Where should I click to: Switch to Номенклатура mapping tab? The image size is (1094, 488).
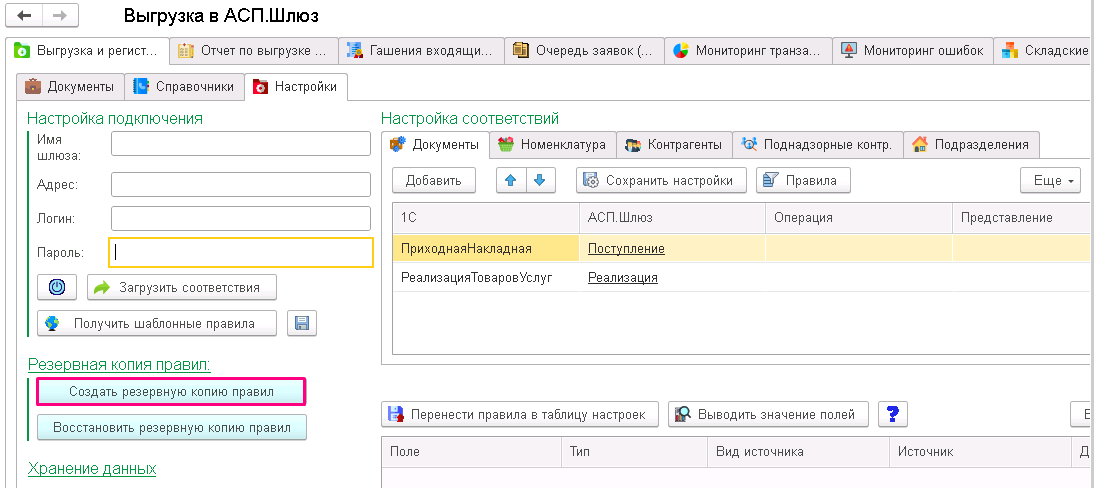[x=553, y=145]
